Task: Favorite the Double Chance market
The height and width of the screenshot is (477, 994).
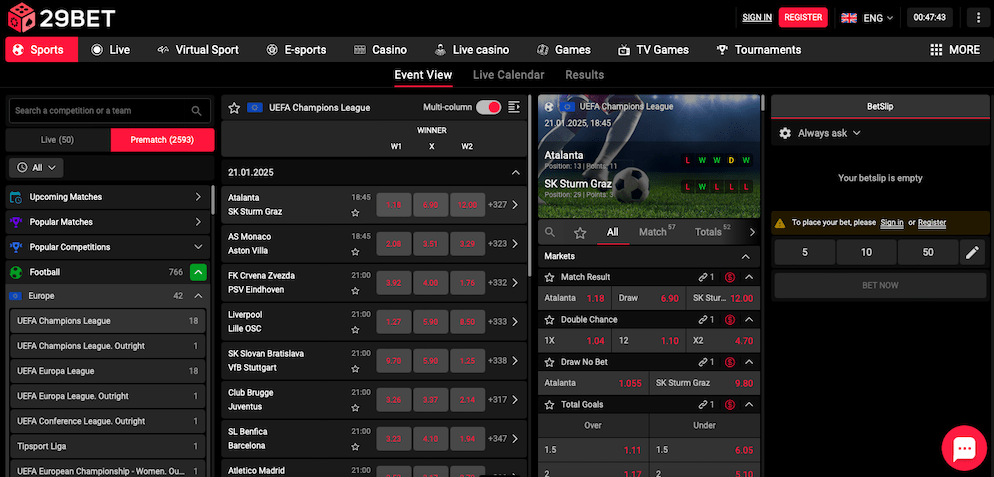Action: pos(550,320)
